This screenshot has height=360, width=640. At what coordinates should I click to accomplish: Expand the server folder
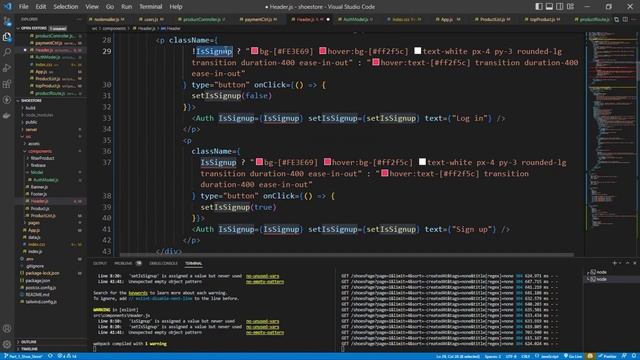coord(31,129)
